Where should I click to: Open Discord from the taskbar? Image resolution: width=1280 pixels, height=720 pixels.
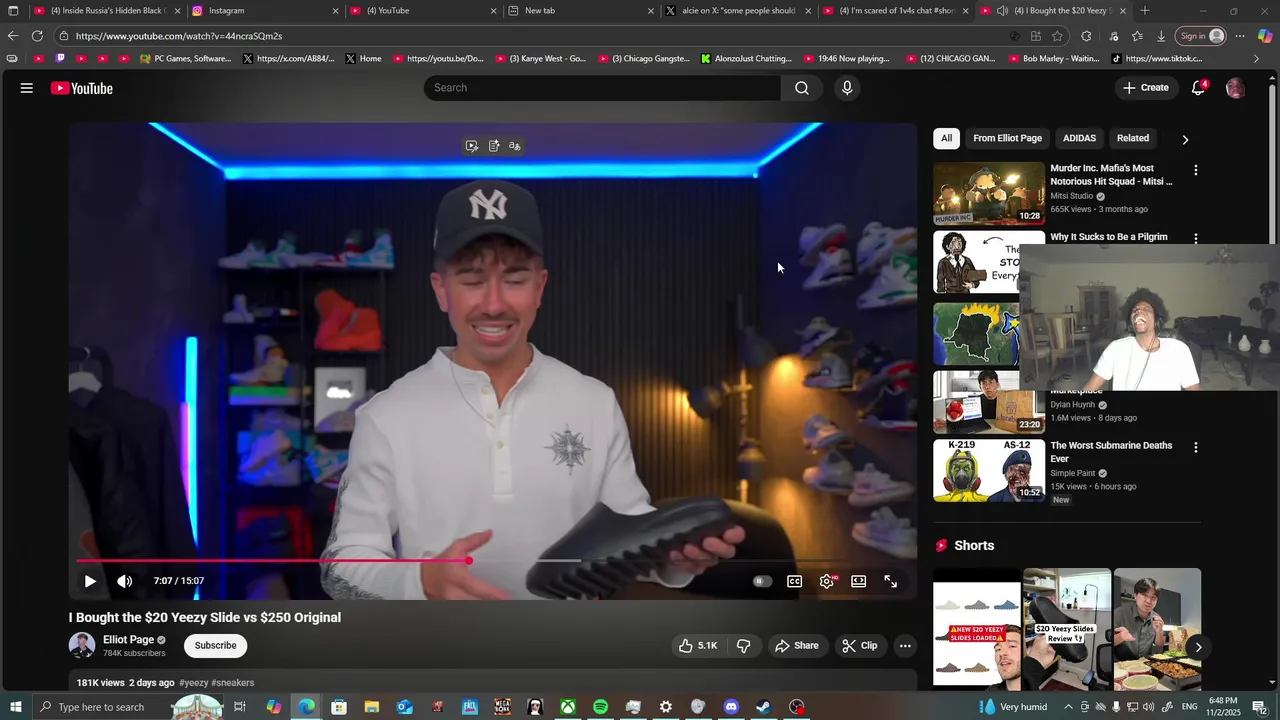(731, 707)
